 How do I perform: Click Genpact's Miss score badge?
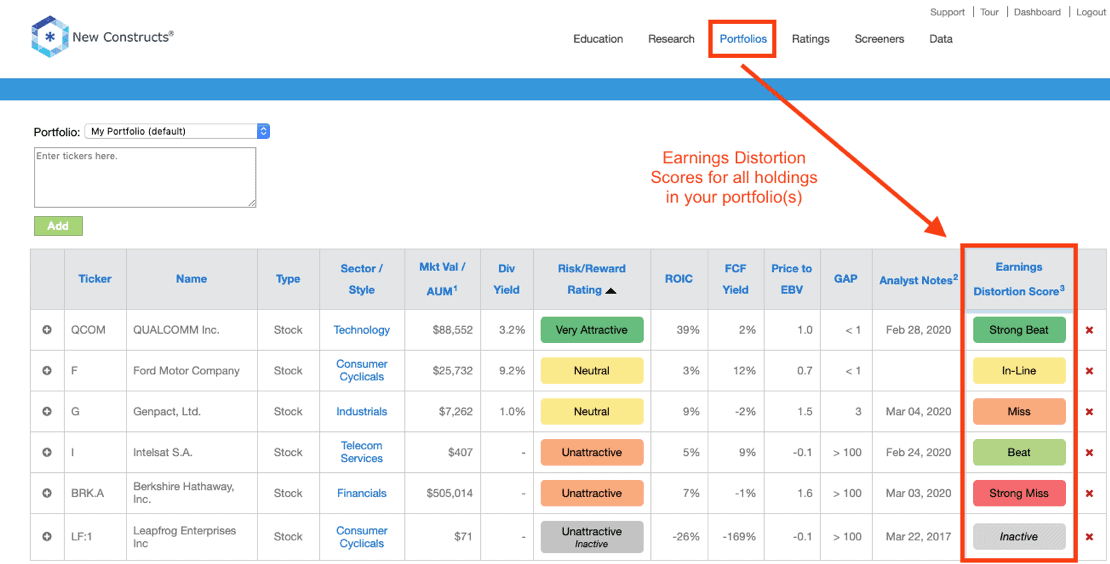pos(1019,411)
